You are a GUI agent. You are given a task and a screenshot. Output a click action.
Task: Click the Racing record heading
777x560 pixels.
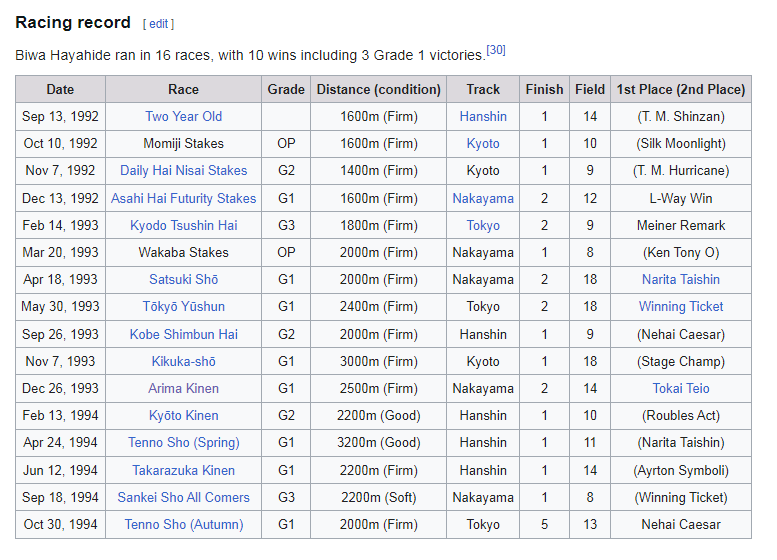73,23
